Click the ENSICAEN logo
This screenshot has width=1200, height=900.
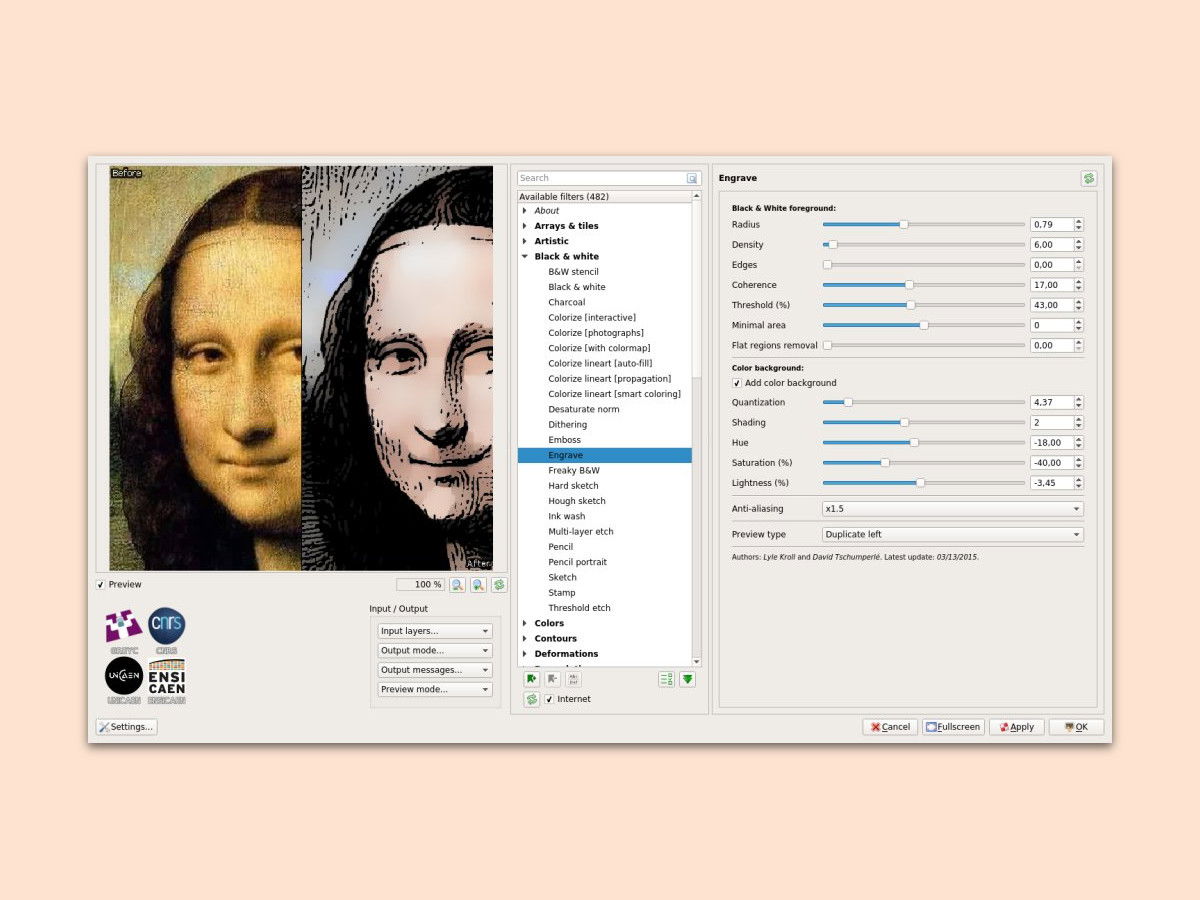click(166, 681)
